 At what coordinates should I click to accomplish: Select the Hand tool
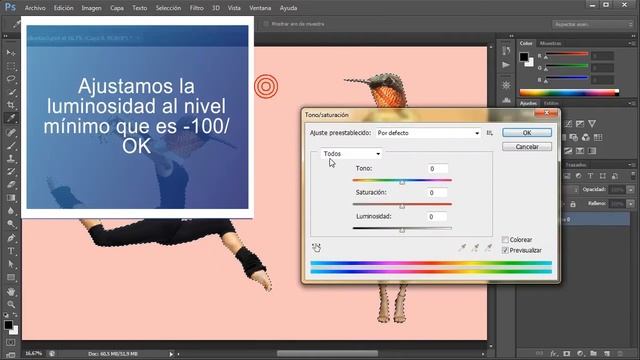click(11, 291)
